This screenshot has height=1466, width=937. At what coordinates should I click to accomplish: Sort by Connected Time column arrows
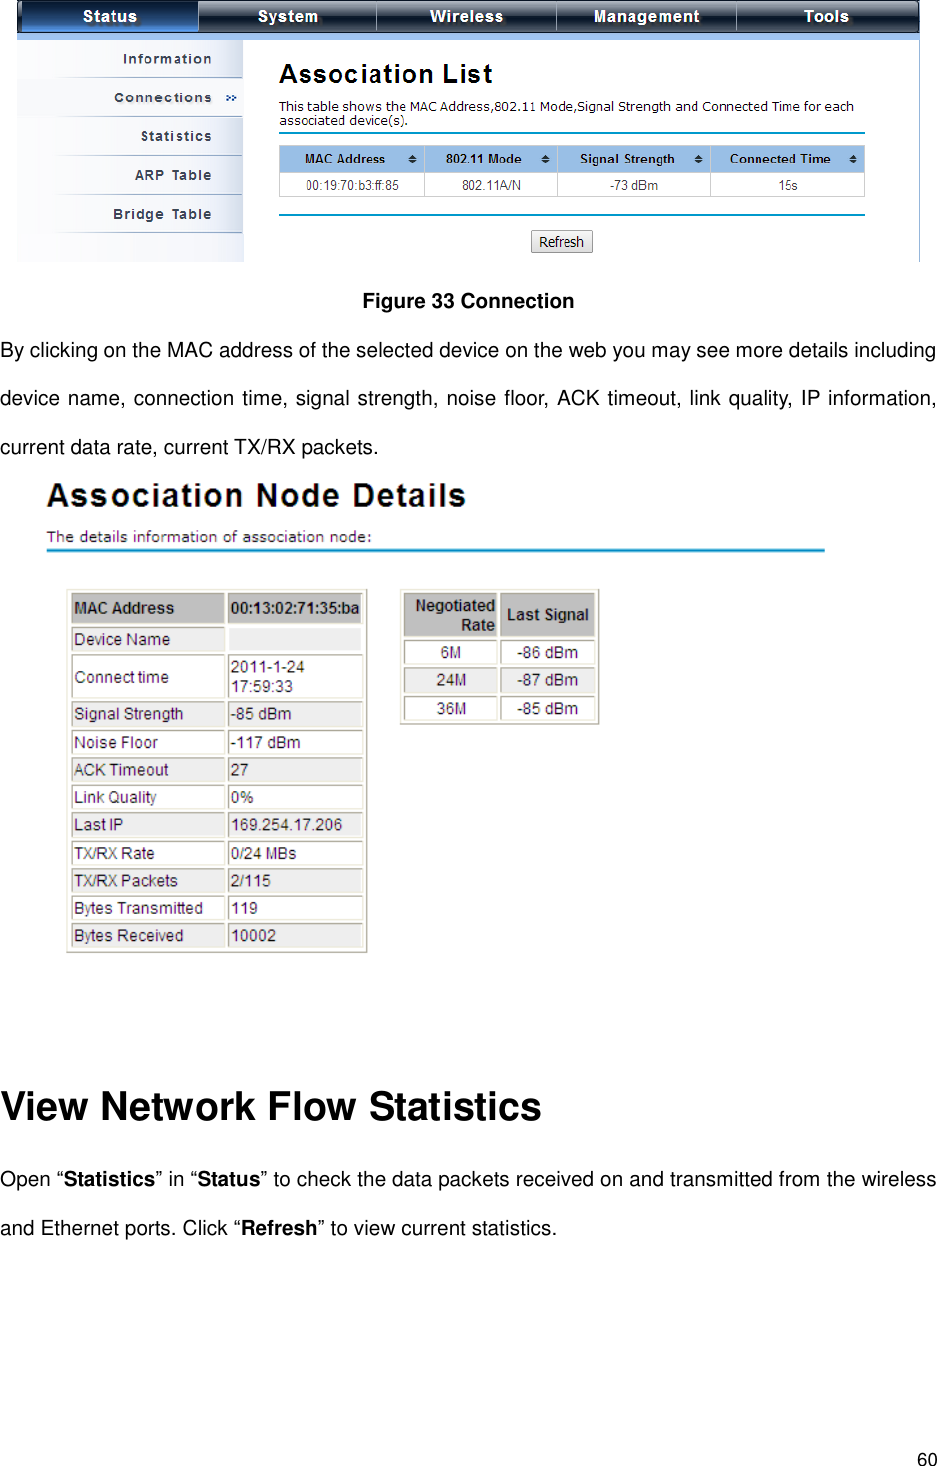853,159
